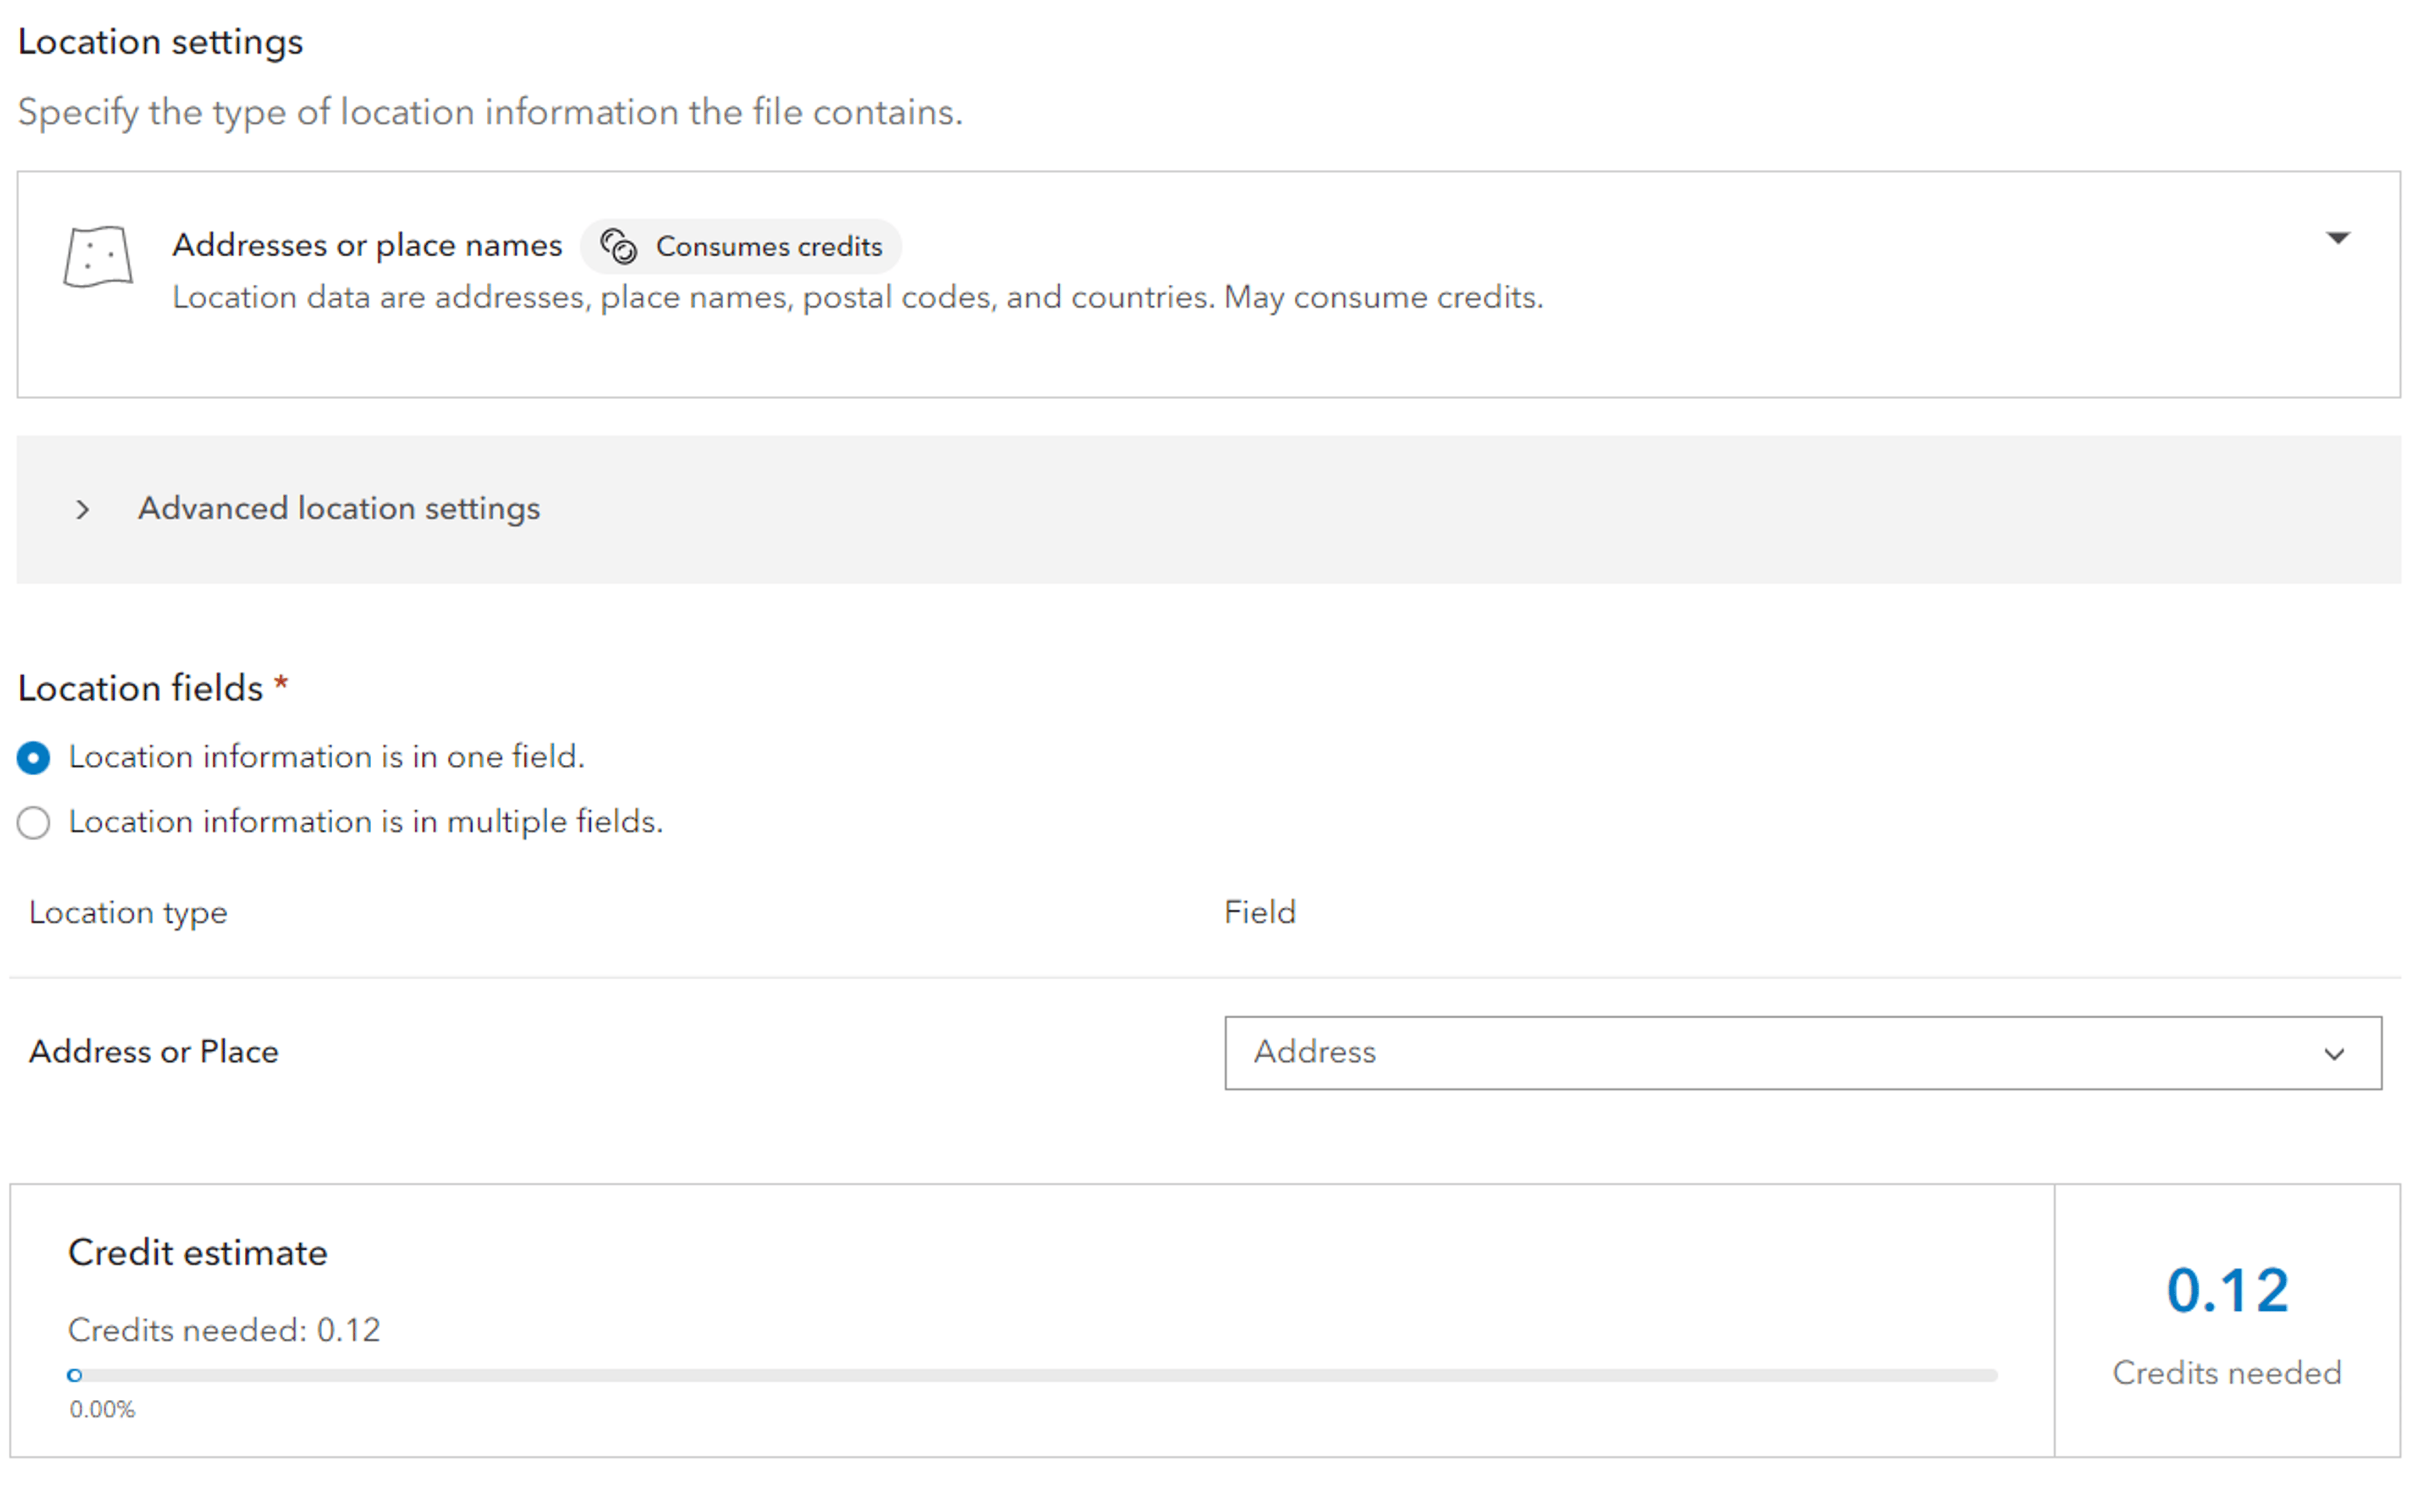
Task: Click the blue filled radio indicator for one field
Action: pyautogui.click(x=33, y=757)
